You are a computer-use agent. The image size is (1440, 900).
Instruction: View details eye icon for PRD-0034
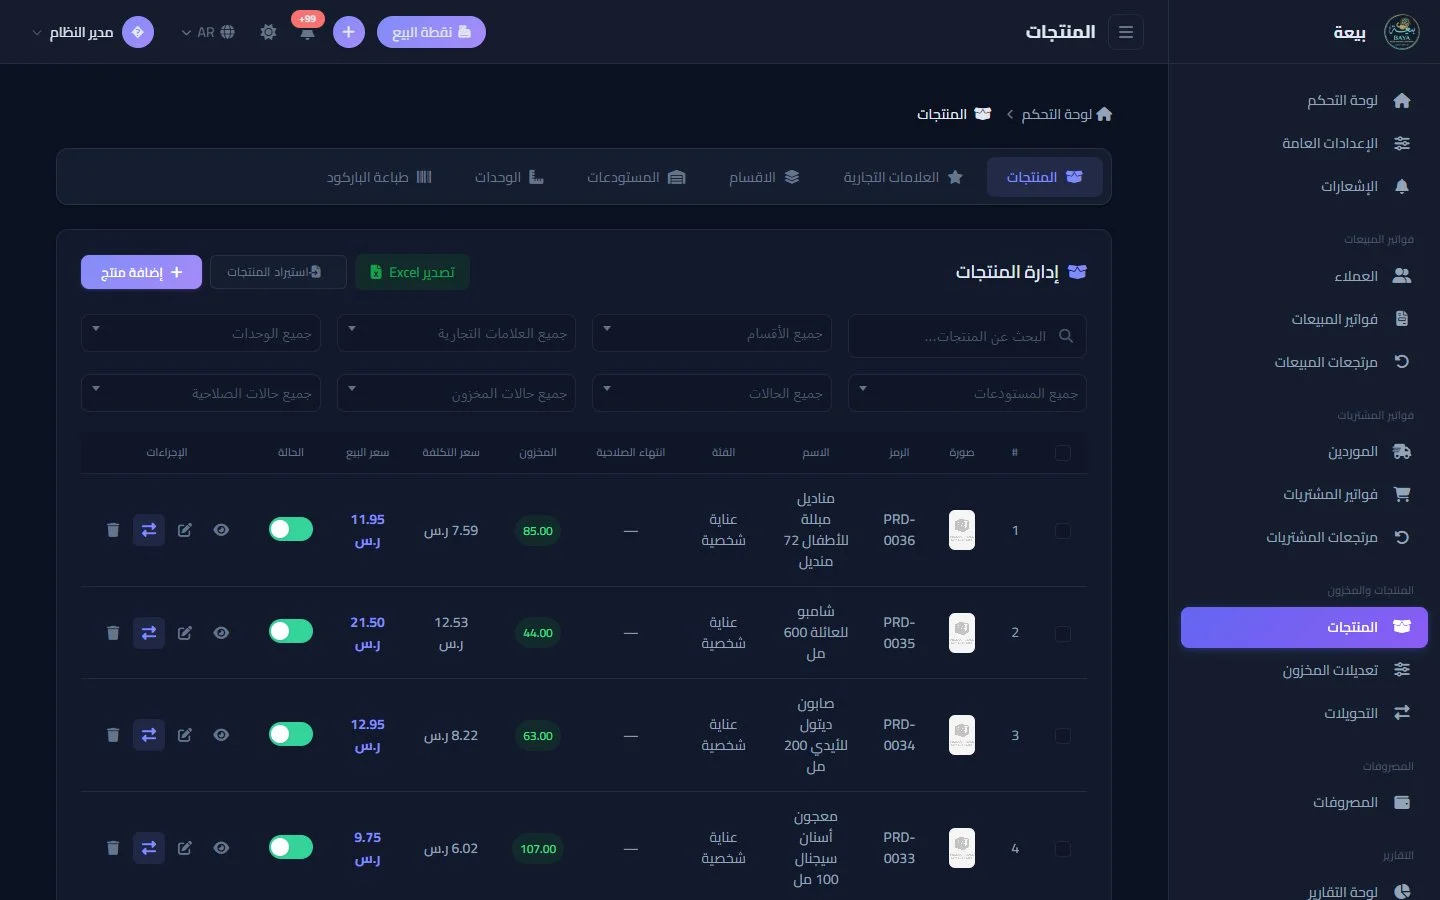tap(221, 735)
